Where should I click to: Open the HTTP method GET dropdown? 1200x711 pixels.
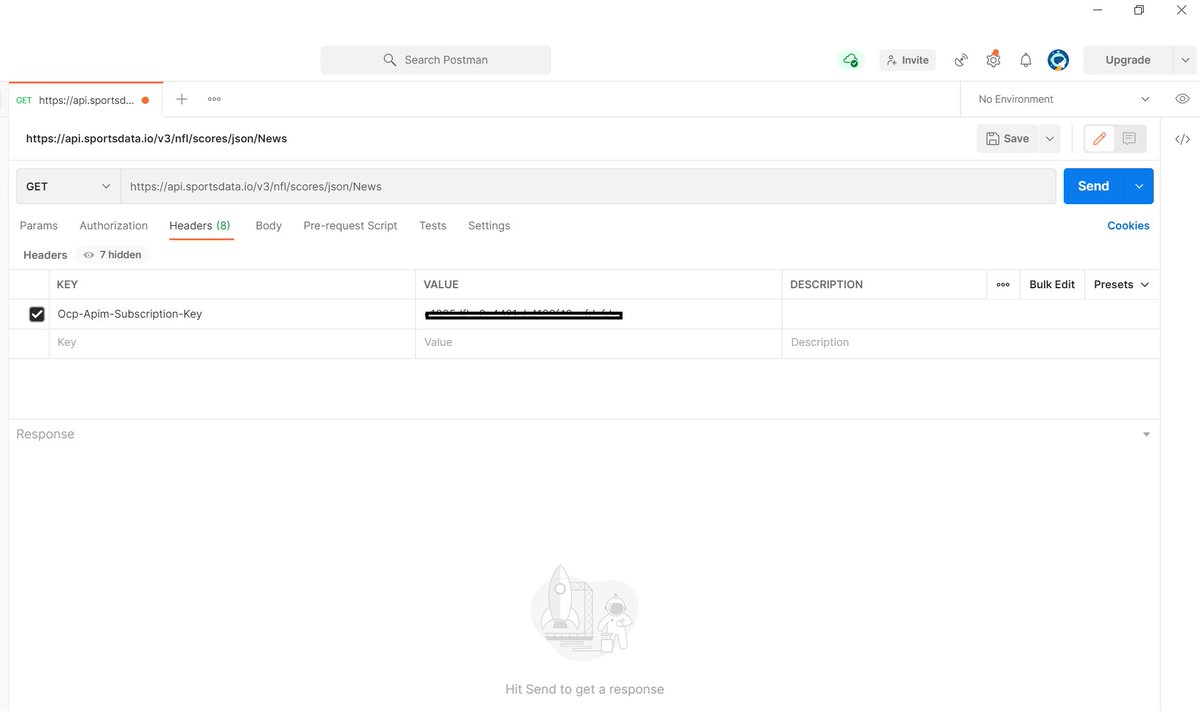pyautogui.click(x=68, y=186)
